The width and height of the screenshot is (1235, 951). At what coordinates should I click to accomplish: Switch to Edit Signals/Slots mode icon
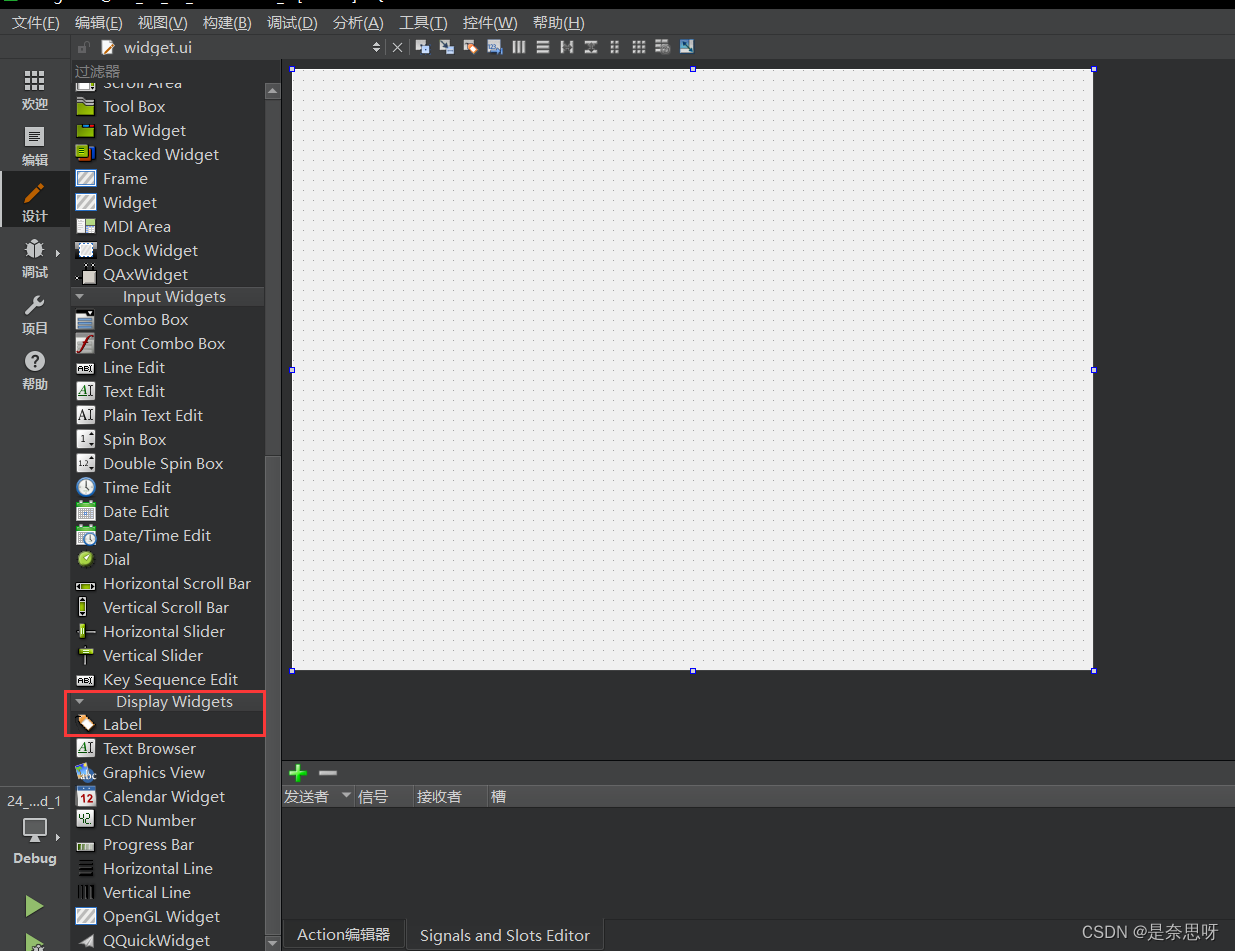[x=446, y=47]
